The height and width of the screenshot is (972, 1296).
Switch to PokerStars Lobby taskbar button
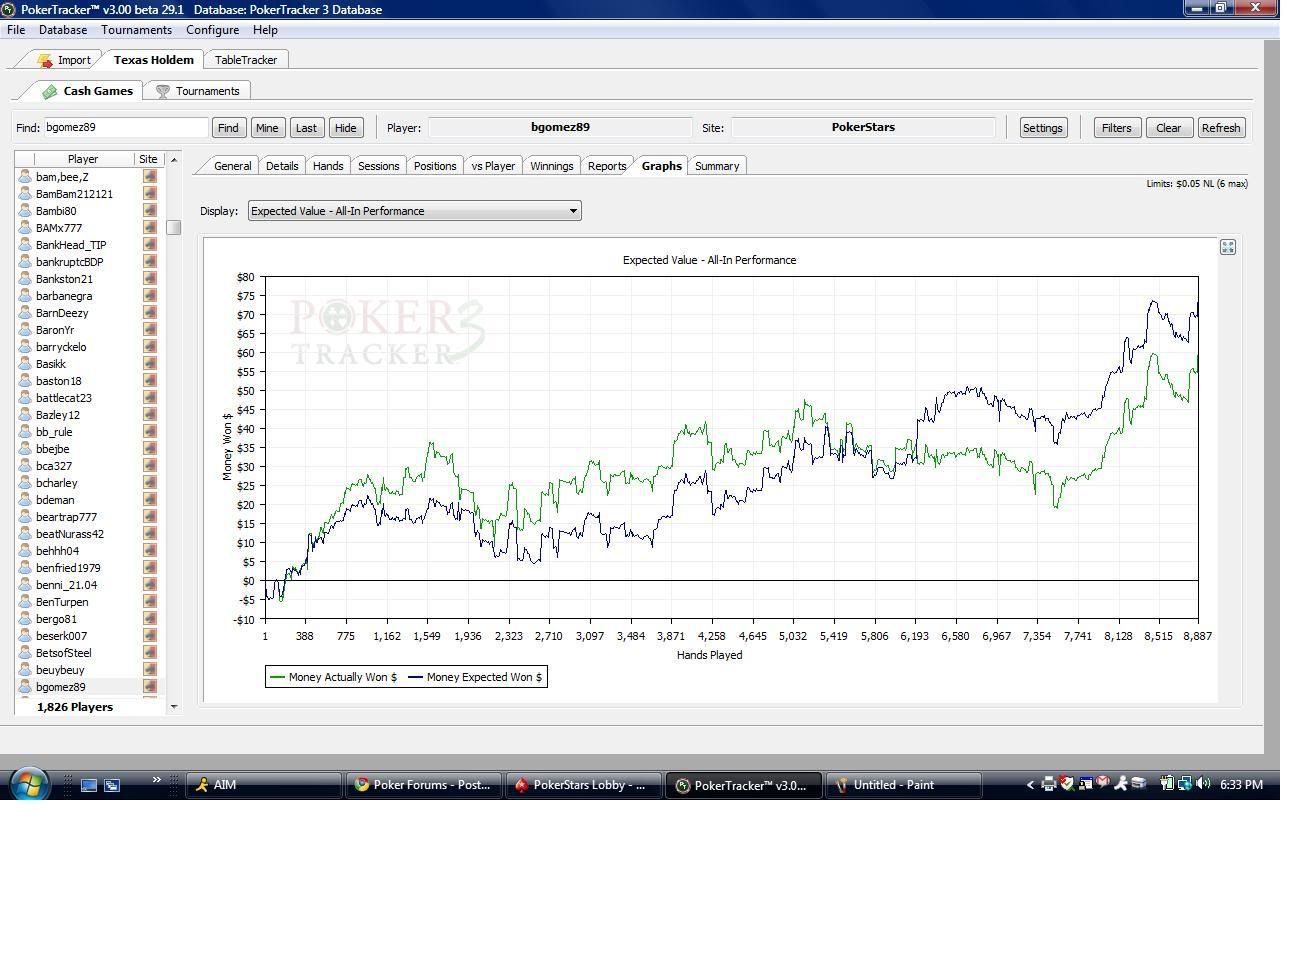[584, 785]
